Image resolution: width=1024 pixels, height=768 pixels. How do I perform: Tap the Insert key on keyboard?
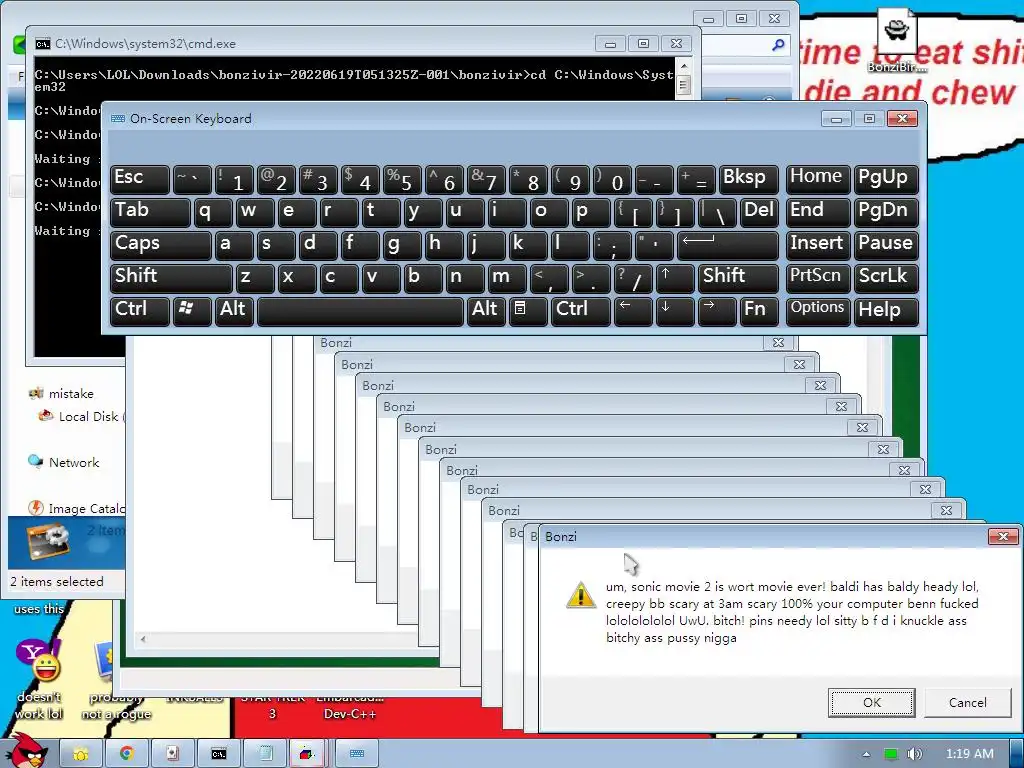click(x=818, y=245)
